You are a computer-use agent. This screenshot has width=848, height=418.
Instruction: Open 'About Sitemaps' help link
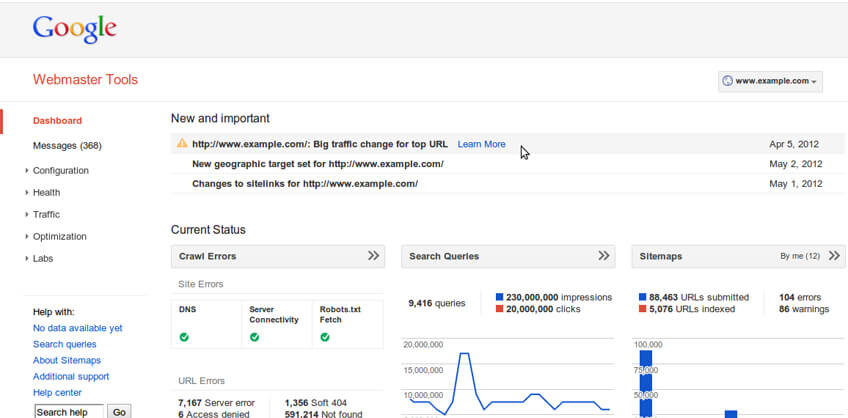[67, 360]
